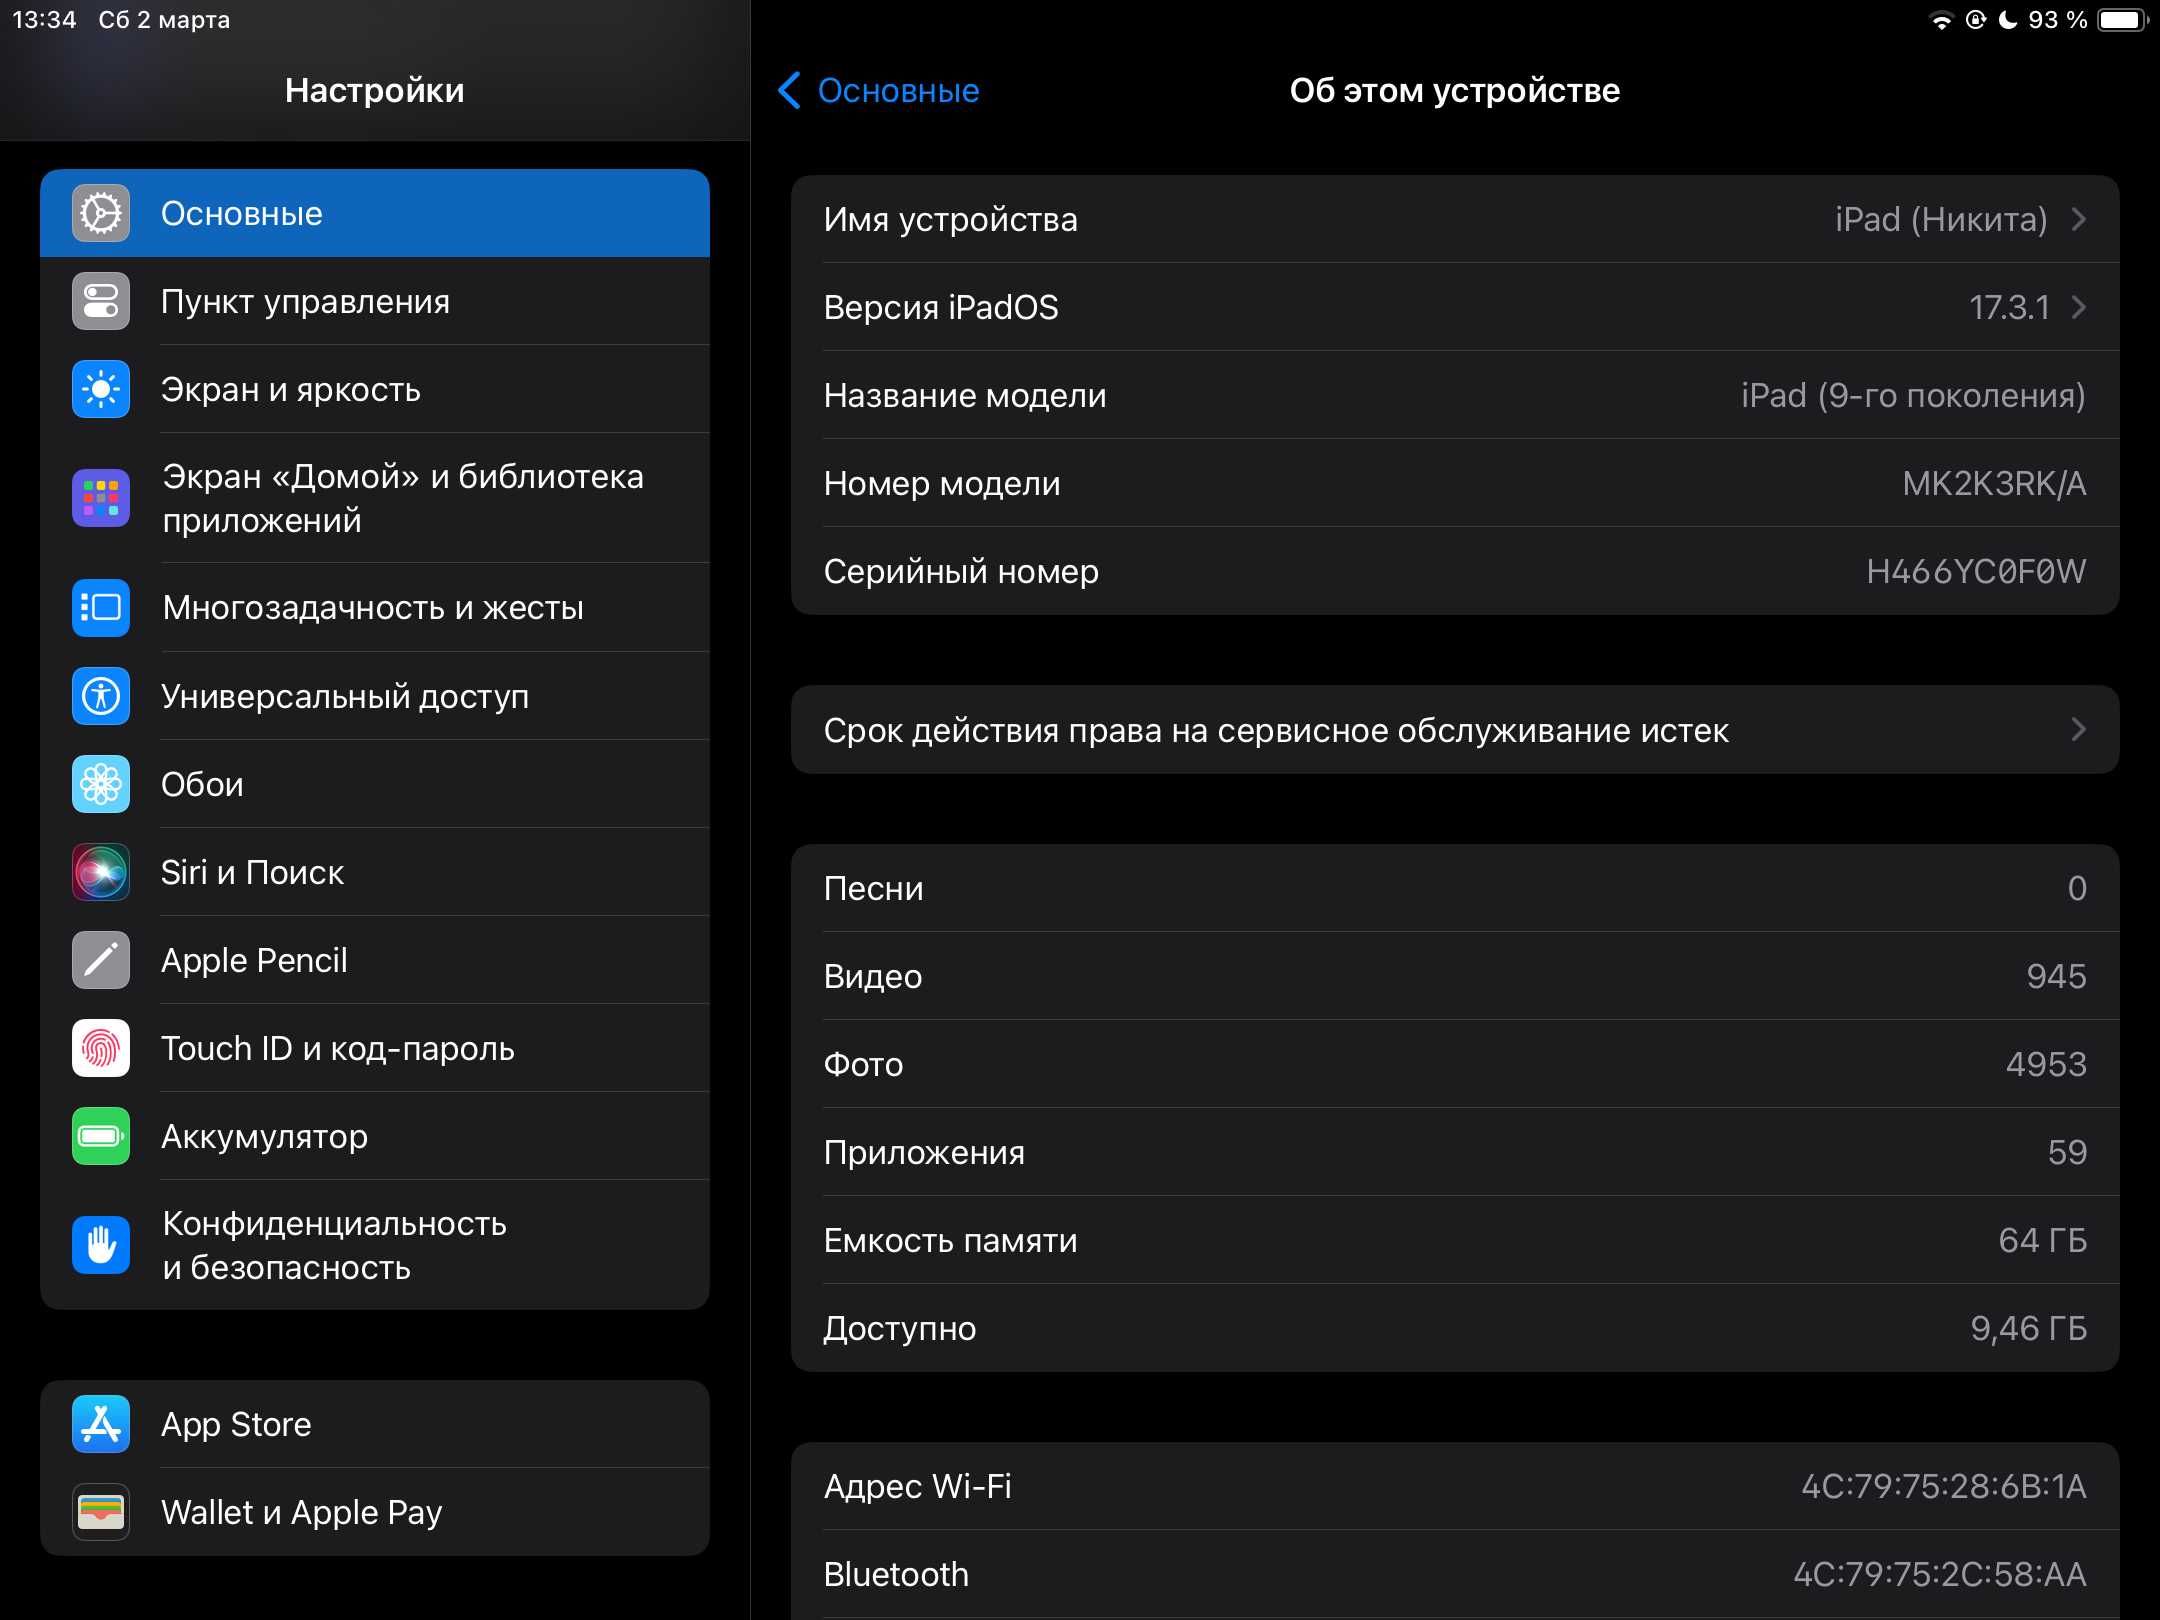Image resolution: width=2160 pixels, height=1620 pixels.
Task: Tap the blue back arrow icon
Action: 789,90
